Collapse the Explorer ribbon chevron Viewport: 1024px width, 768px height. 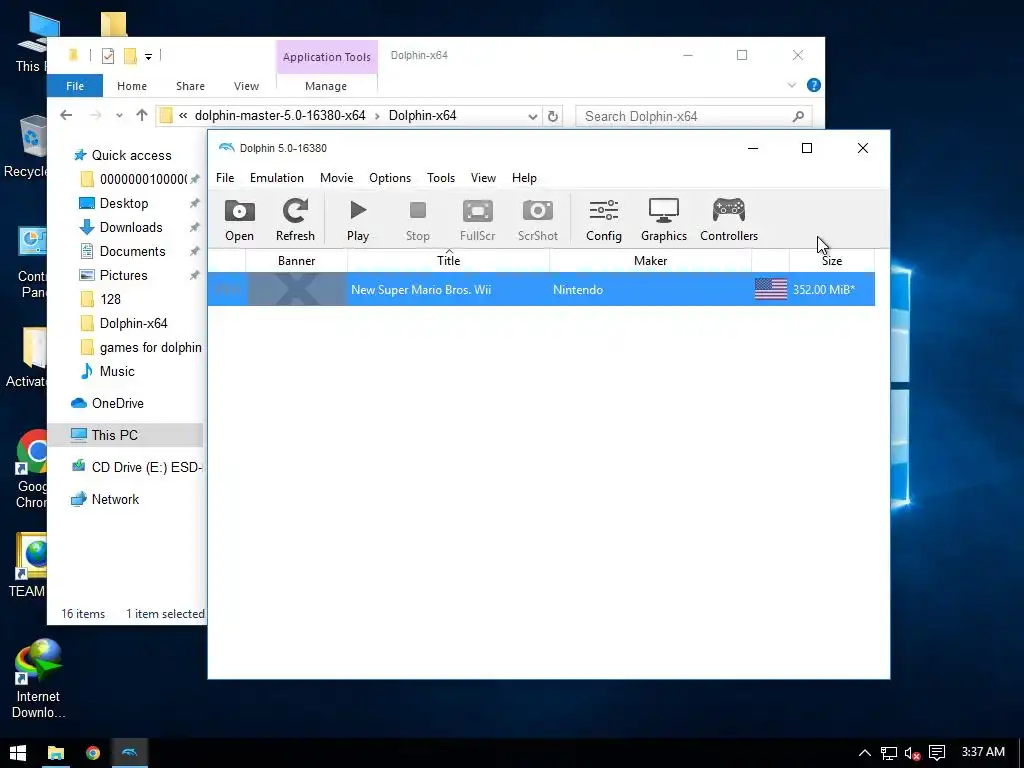point(792,85)
